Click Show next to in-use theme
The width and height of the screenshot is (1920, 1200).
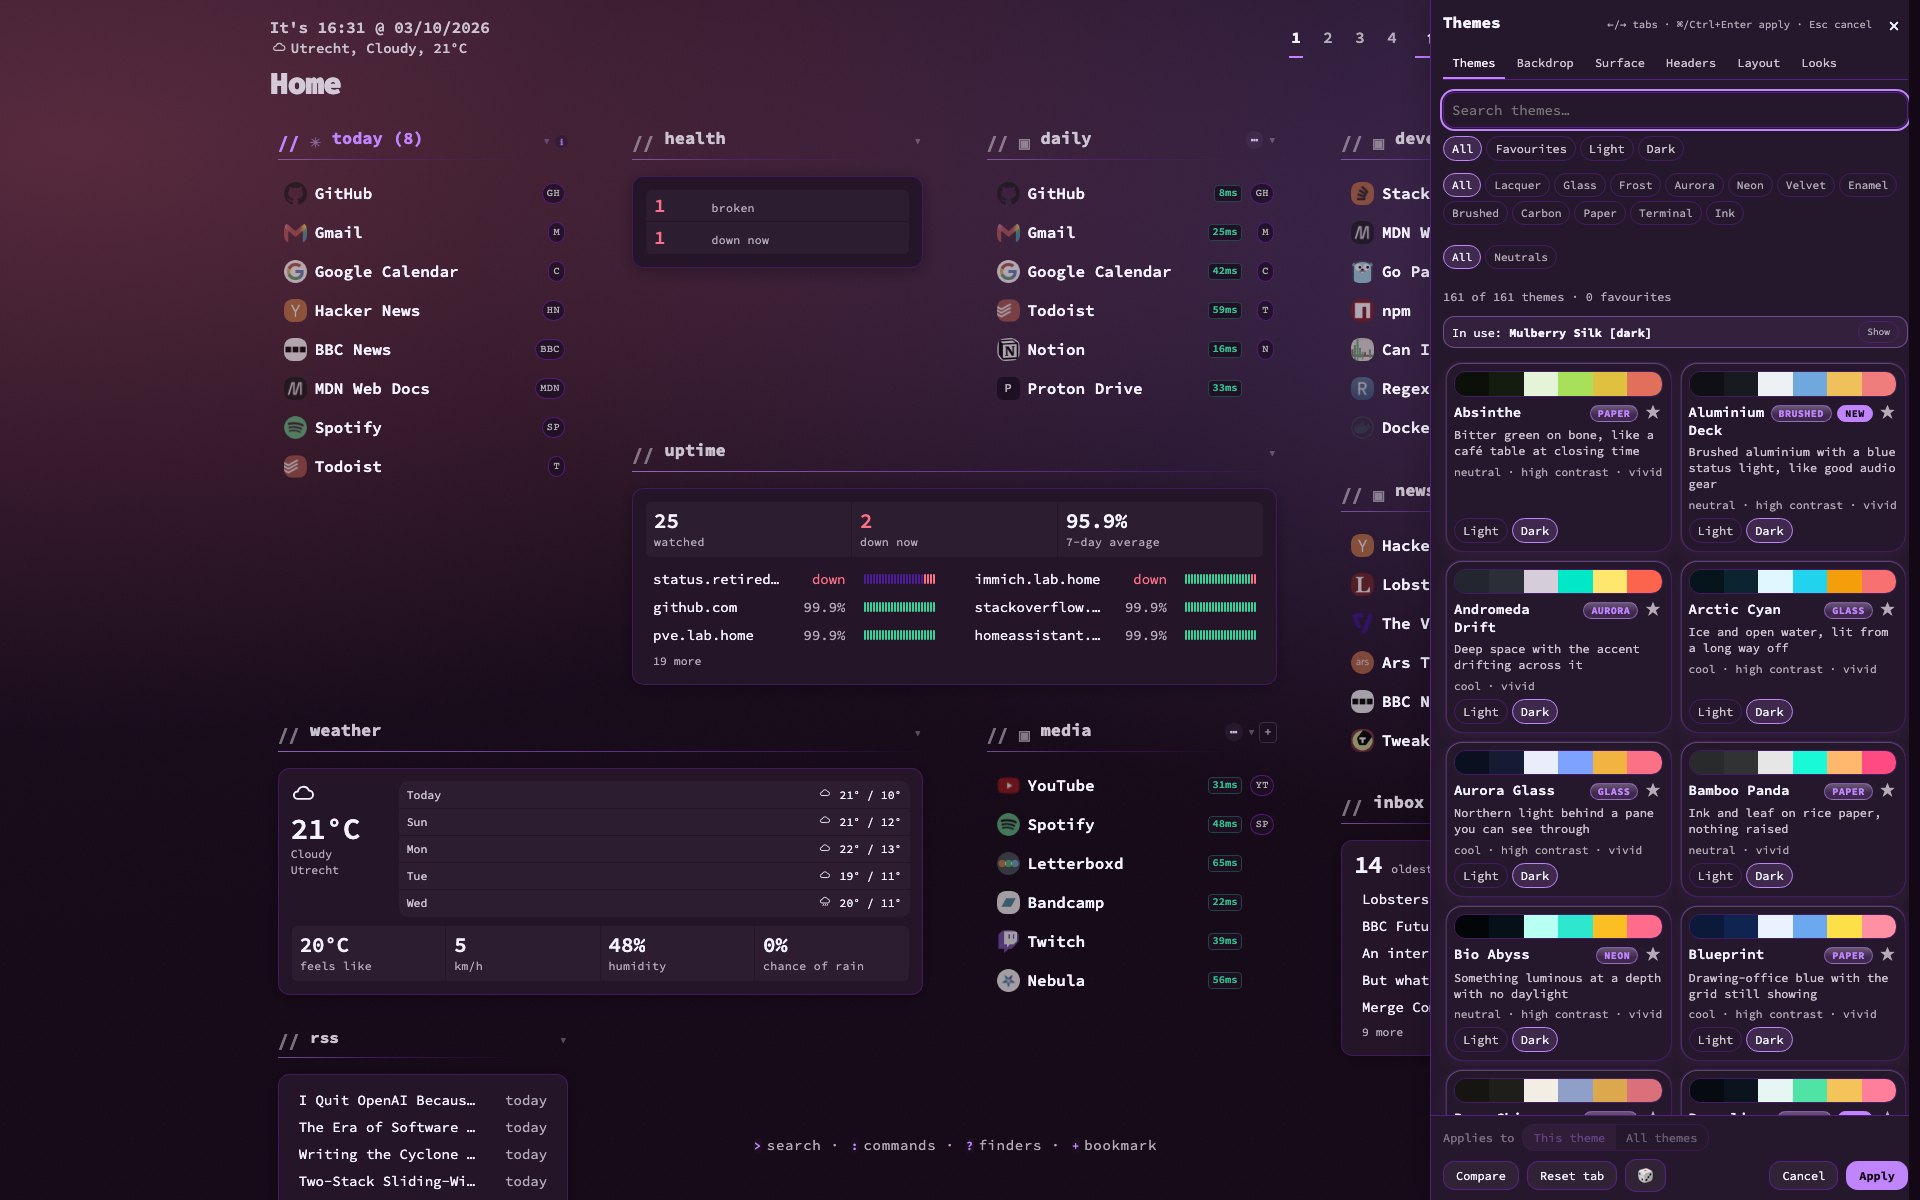pyautogui.click(x=1878, y=332)
